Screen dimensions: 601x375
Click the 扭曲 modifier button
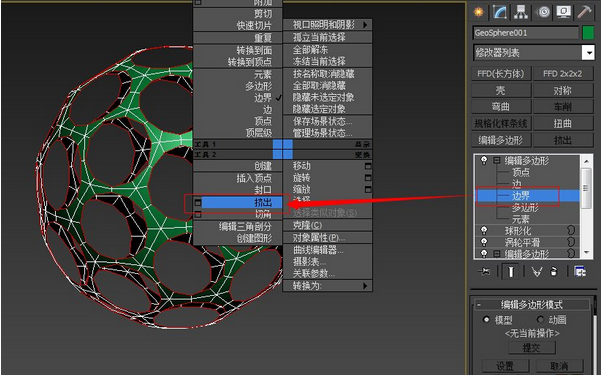point(563,123)
